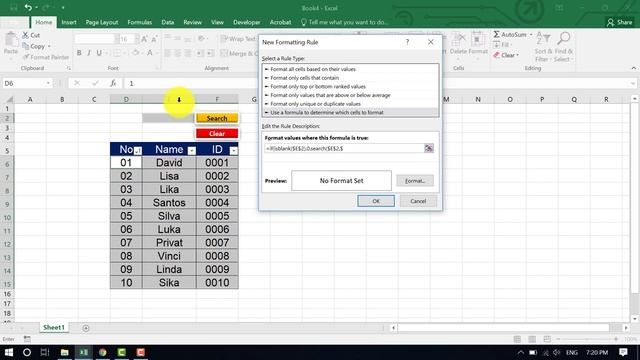The height and width of the screenshot is (360, 640).
Task: Click the formula input field in dialog
Action: [x=344, y=148]
